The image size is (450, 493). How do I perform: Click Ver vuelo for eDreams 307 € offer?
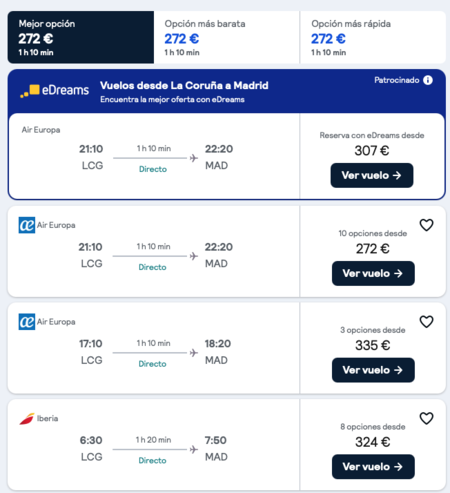372,175
